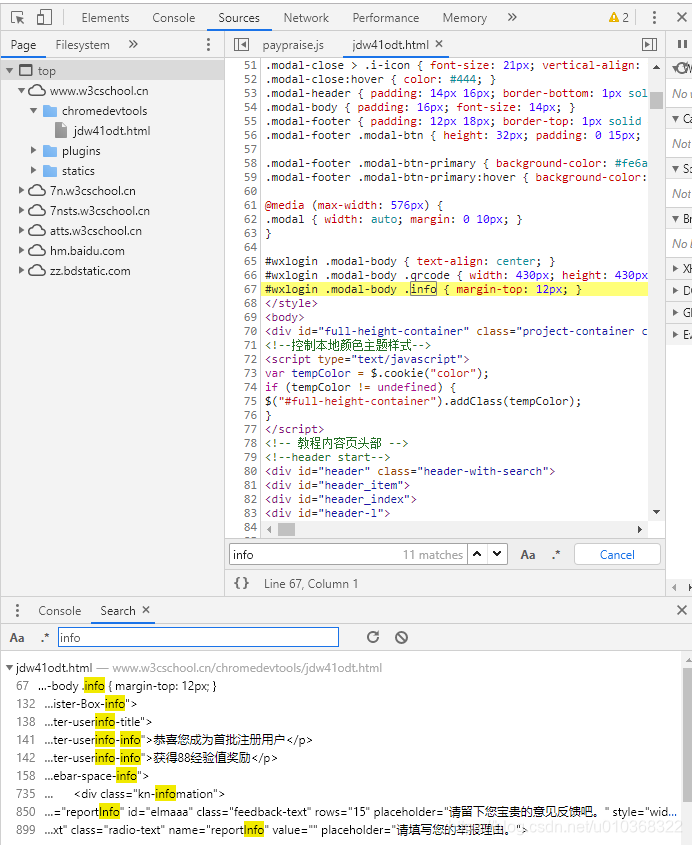692x845 pixels.
Task: Expand 7nsts.w3cschool.cn domain
Action: coord(22,210)
